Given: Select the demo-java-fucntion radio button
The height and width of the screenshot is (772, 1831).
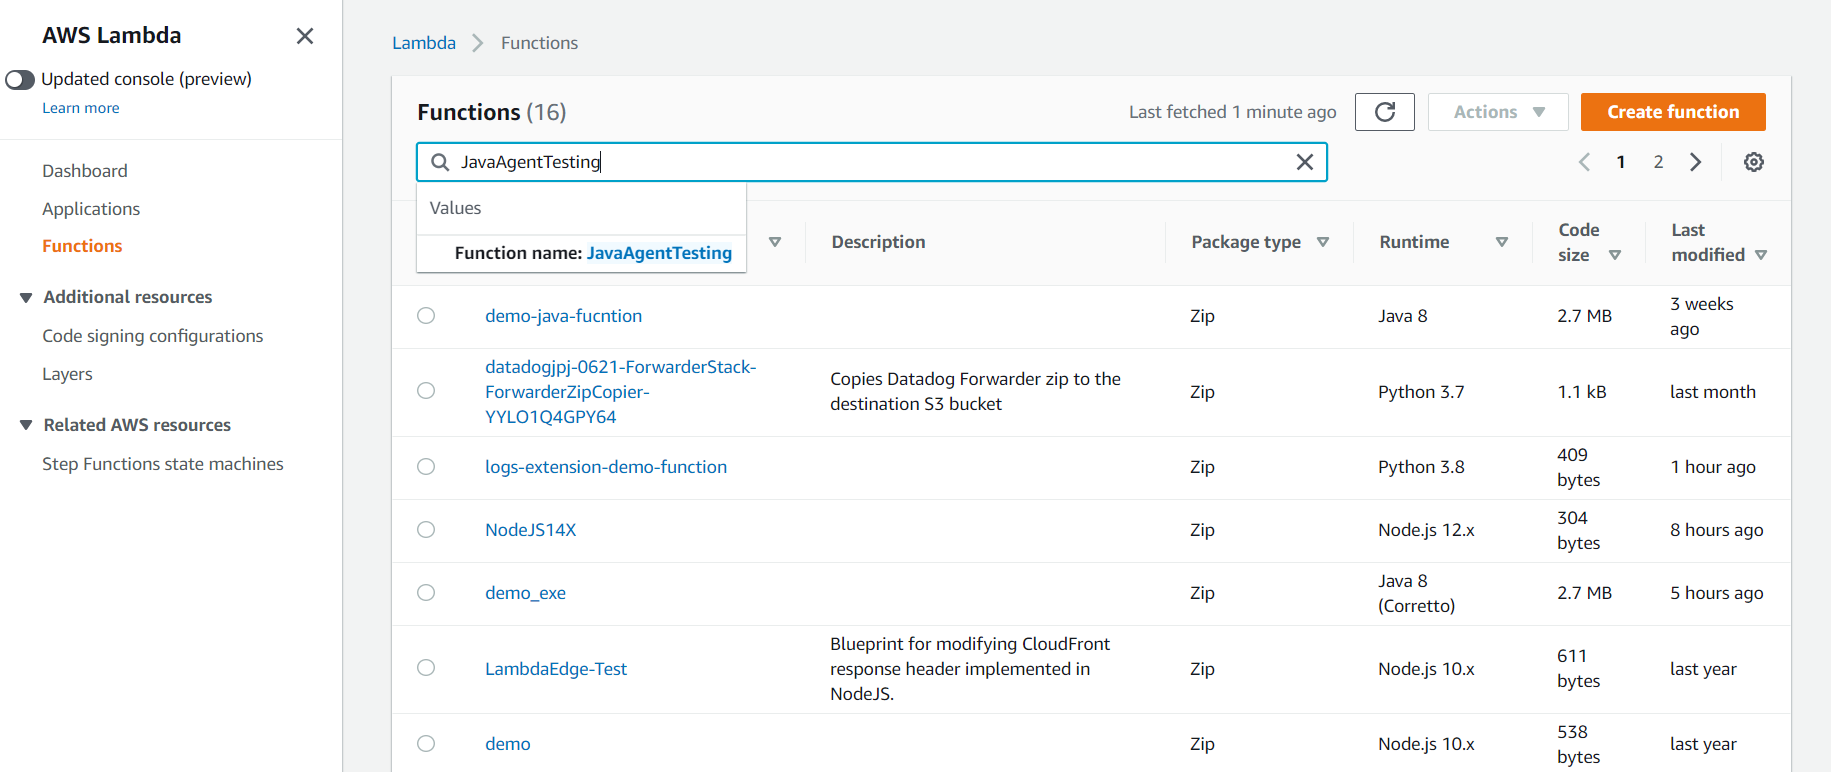Looking at the screenshot, I should point(426,316).
